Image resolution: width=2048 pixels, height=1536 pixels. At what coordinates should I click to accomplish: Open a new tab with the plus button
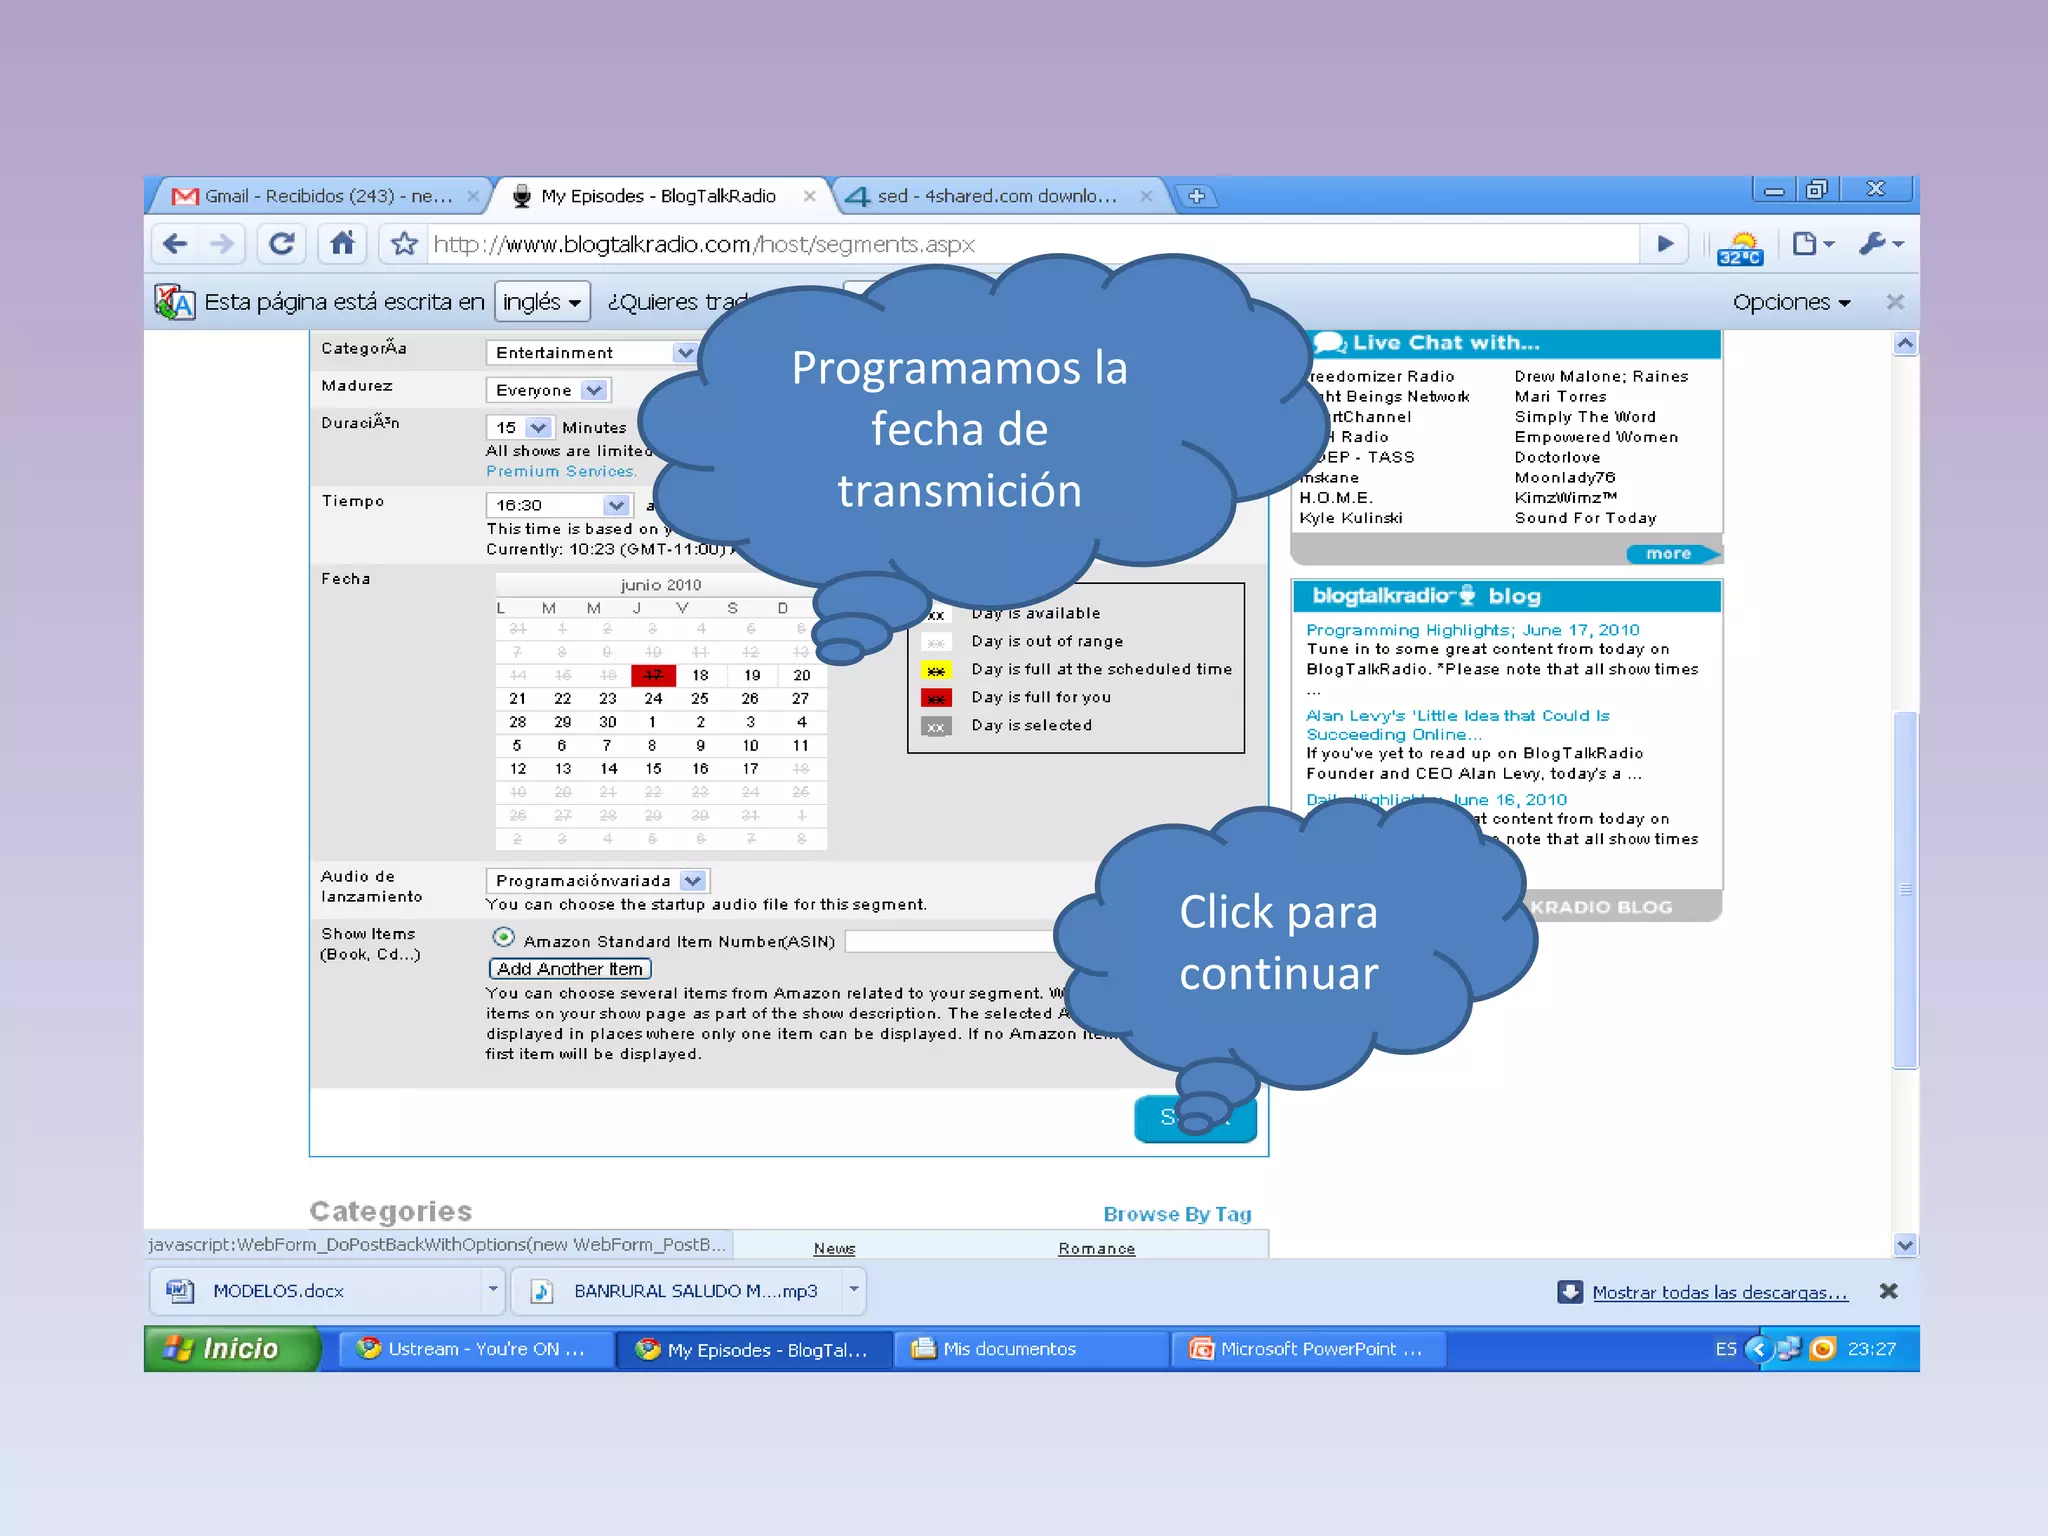pos(1196,196)
